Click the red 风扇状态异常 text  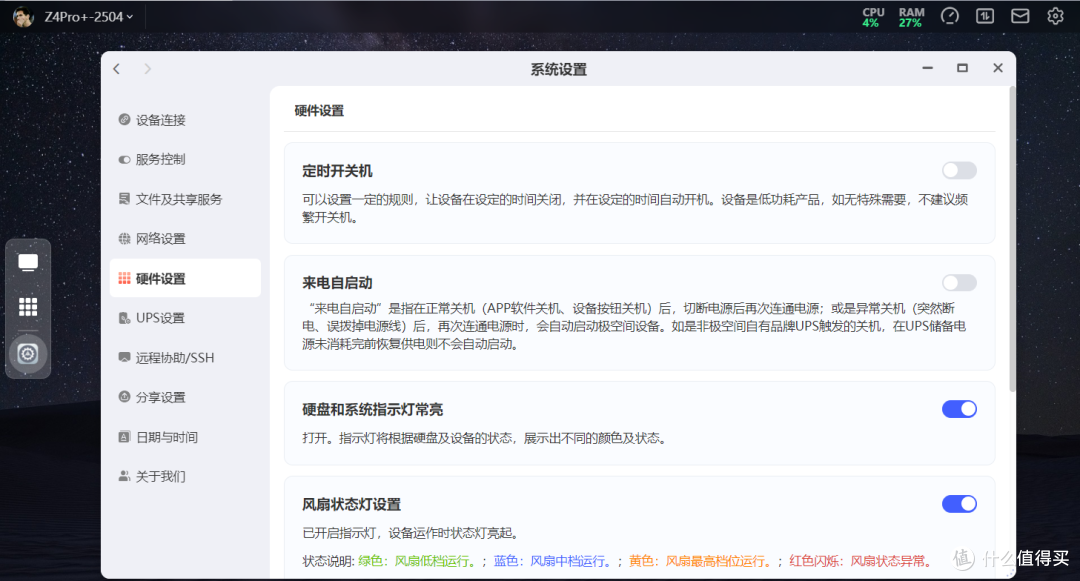click(891, 561)
